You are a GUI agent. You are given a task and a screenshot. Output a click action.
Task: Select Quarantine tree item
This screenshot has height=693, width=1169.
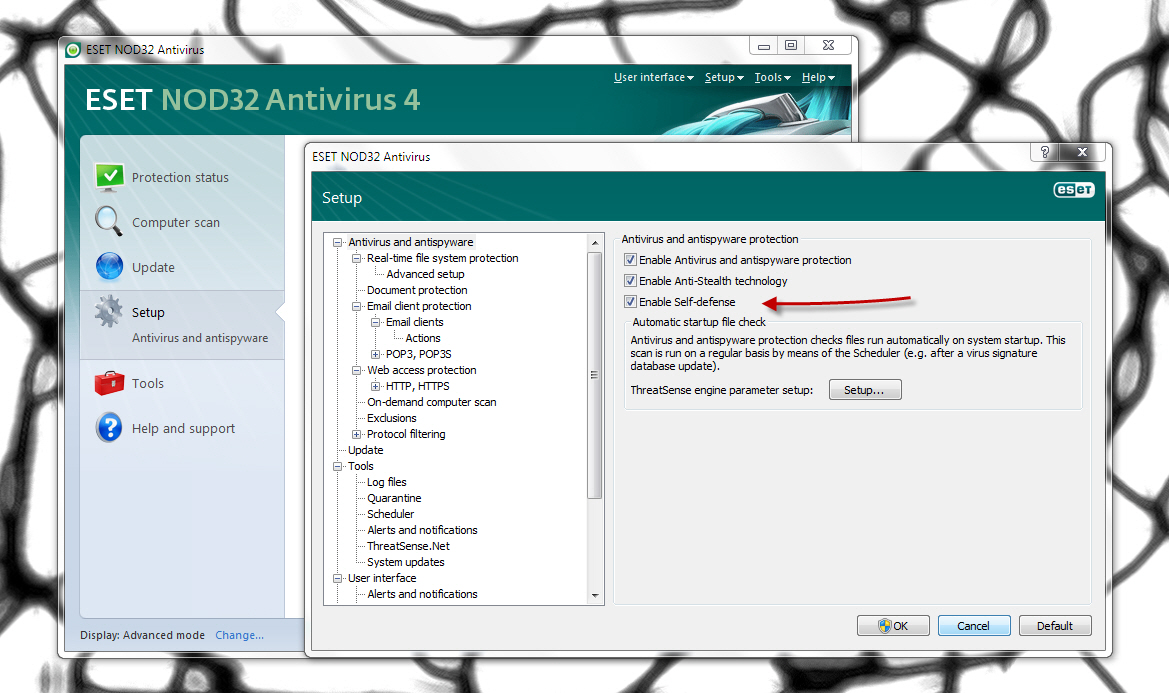[x=394, y=499]
